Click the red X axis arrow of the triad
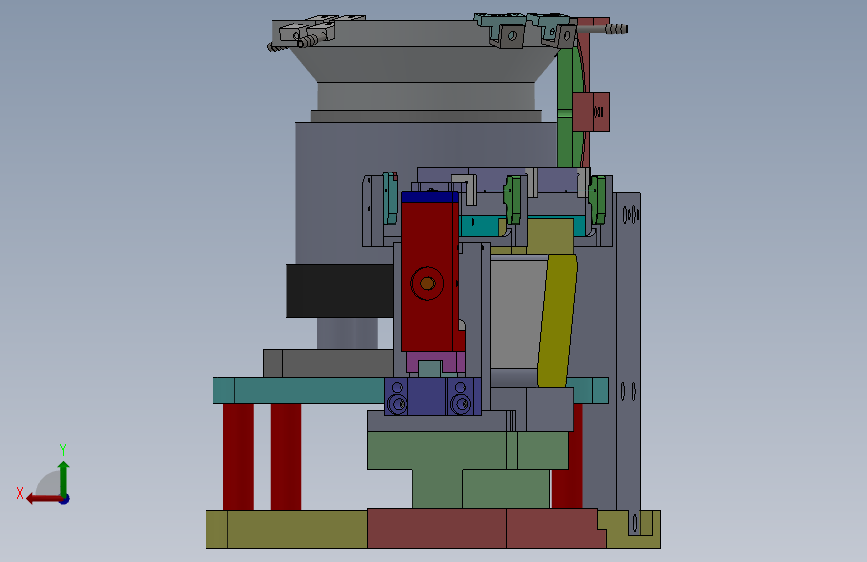The image size is (867, 562). tap(43, 499)
